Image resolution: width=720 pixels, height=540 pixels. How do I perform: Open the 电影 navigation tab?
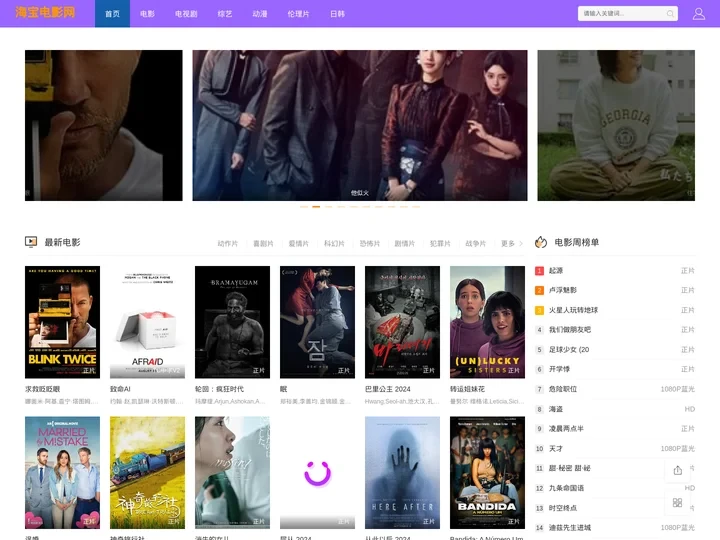point(147,14)
